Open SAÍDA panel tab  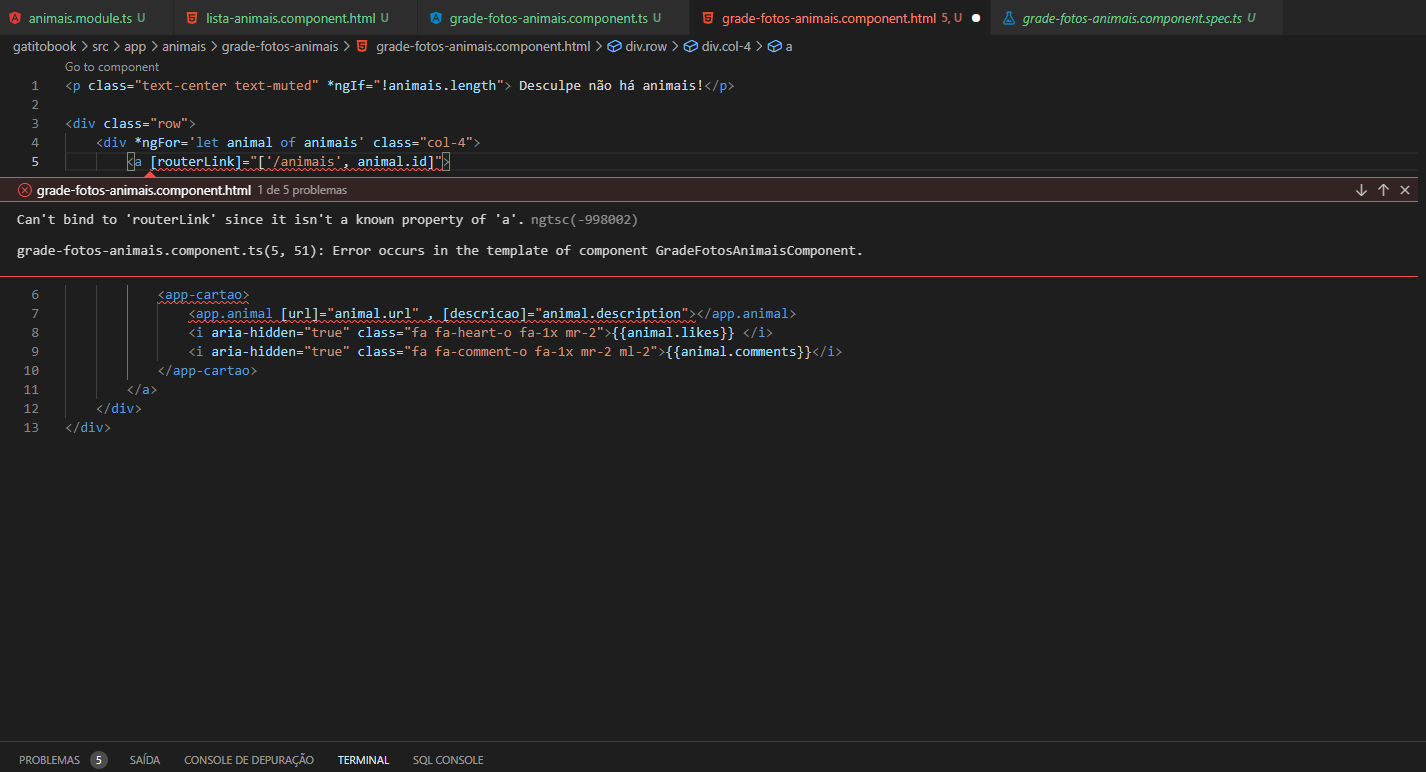(x=145, y=760)
